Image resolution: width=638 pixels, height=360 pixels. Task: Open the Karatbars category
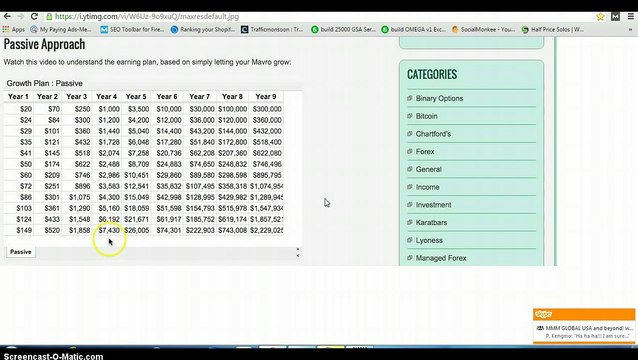point(431,223)
